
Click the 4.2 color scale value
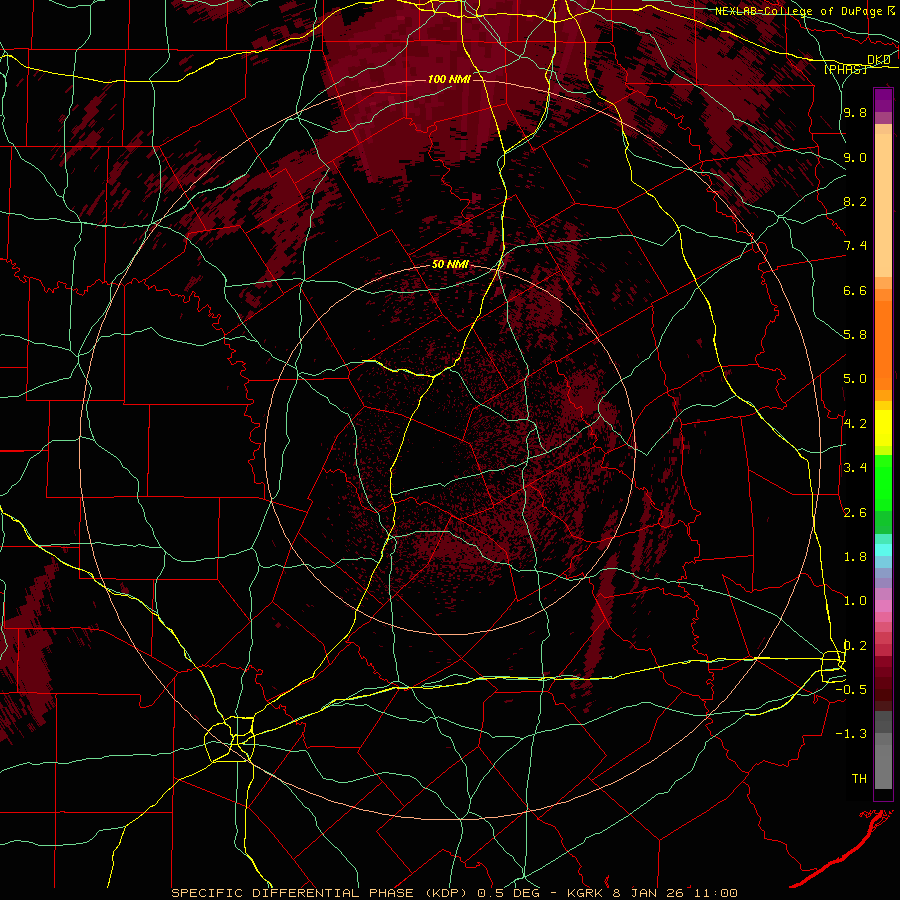click(x=855, y=424)
